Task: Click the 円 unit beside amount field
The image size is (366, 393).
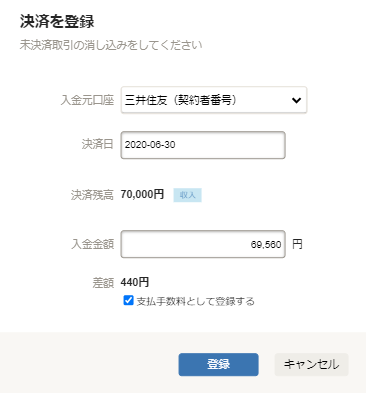Action: click(297, 244)
